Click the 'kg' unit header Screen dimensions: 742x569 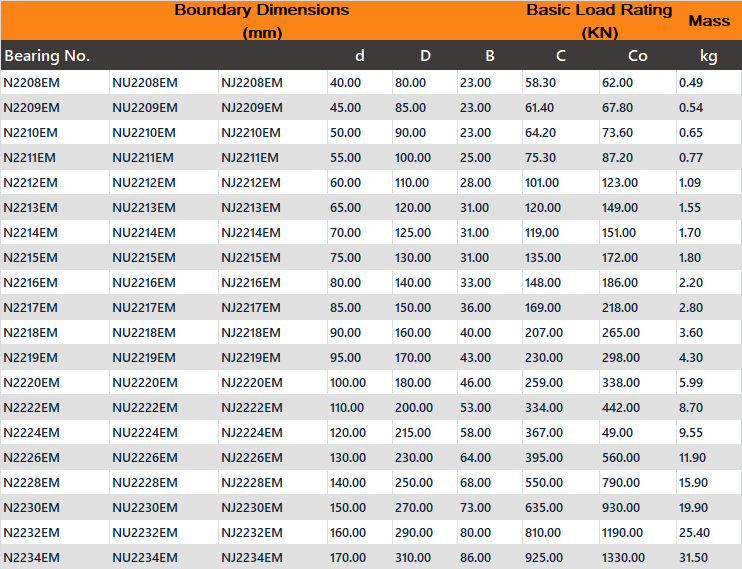[708, 56]
